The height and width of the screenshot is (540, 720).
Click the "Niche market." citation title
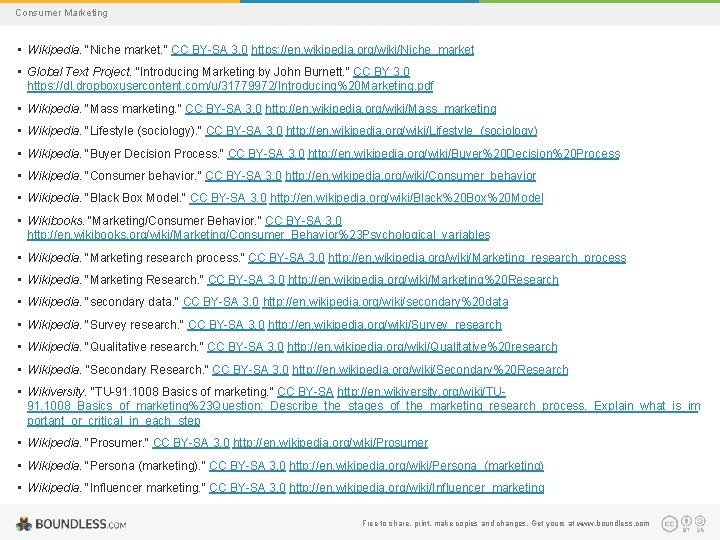click(126, 50)
